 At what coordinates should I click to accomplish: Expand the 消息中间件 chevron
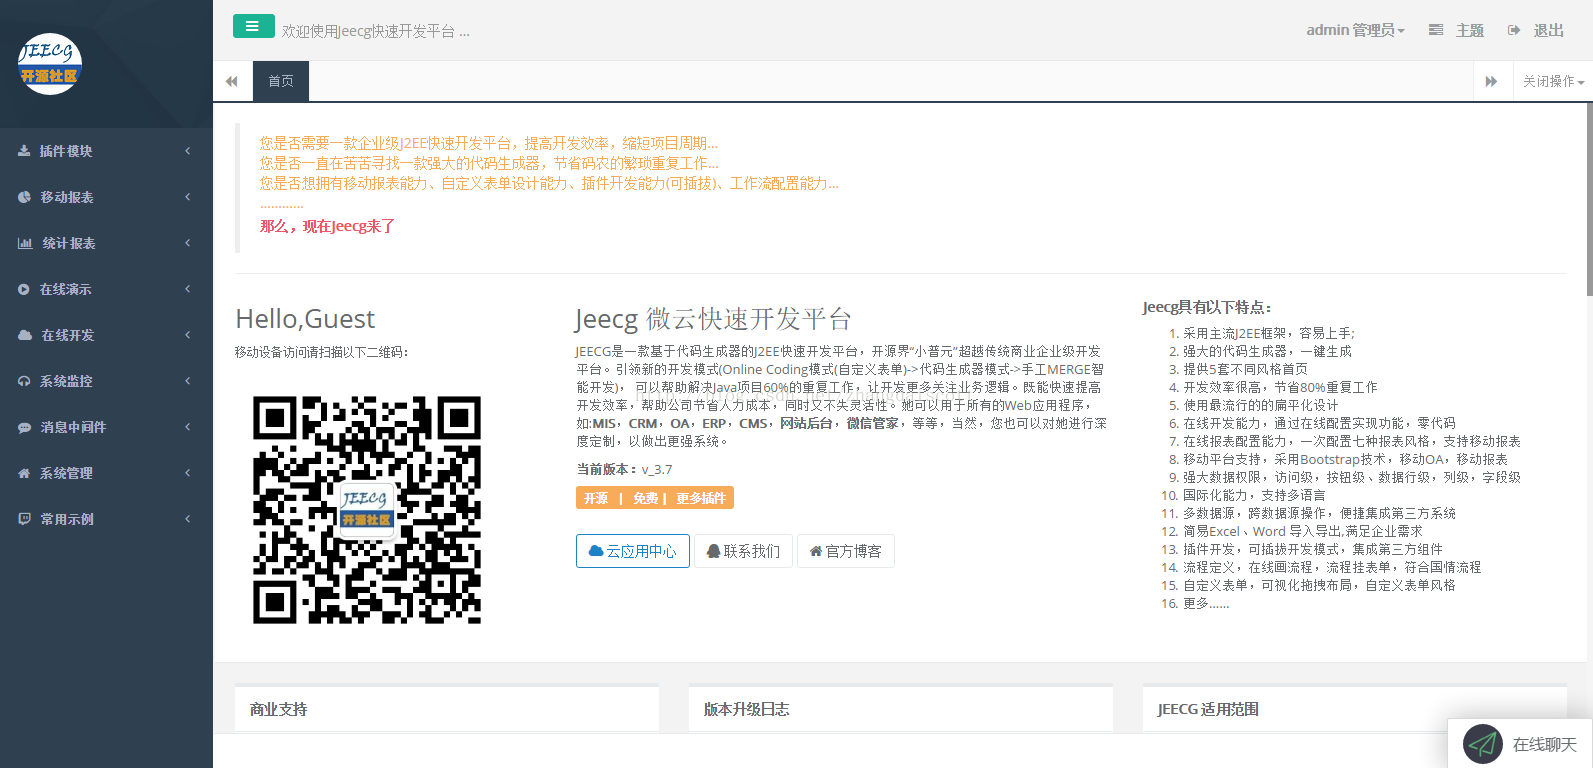click(x=188, y=427)
